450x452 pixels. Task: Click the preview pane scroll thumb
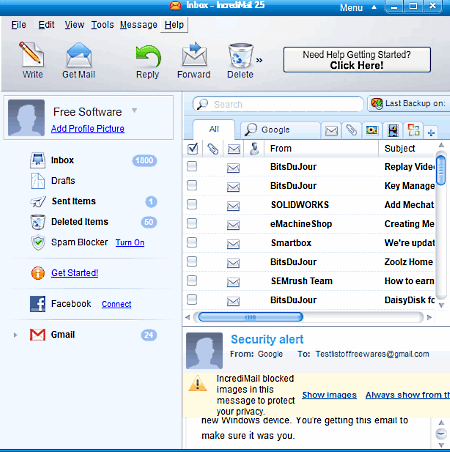pyautogui.click(x=441, y=434)
